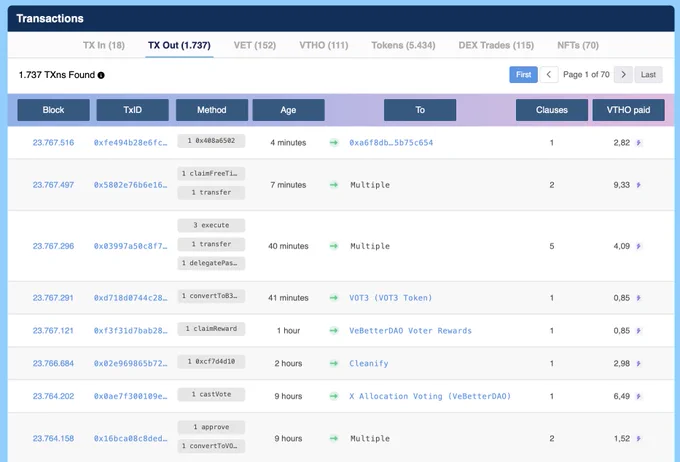The height and width of the screenshot is (462, 680).
Task: Open the VTHO (111) tab
Action: [324, 45]
